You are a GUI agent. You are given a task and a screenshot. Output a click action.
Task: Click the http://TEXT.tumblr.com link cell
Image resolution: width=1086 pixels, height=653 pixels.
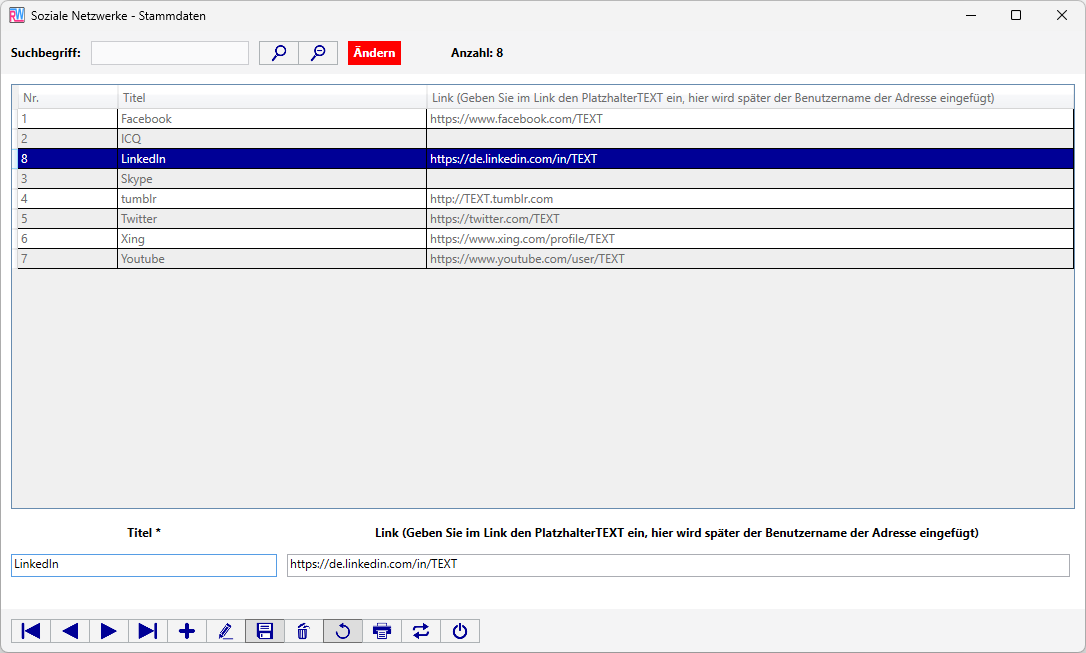(x=750, y=199)
